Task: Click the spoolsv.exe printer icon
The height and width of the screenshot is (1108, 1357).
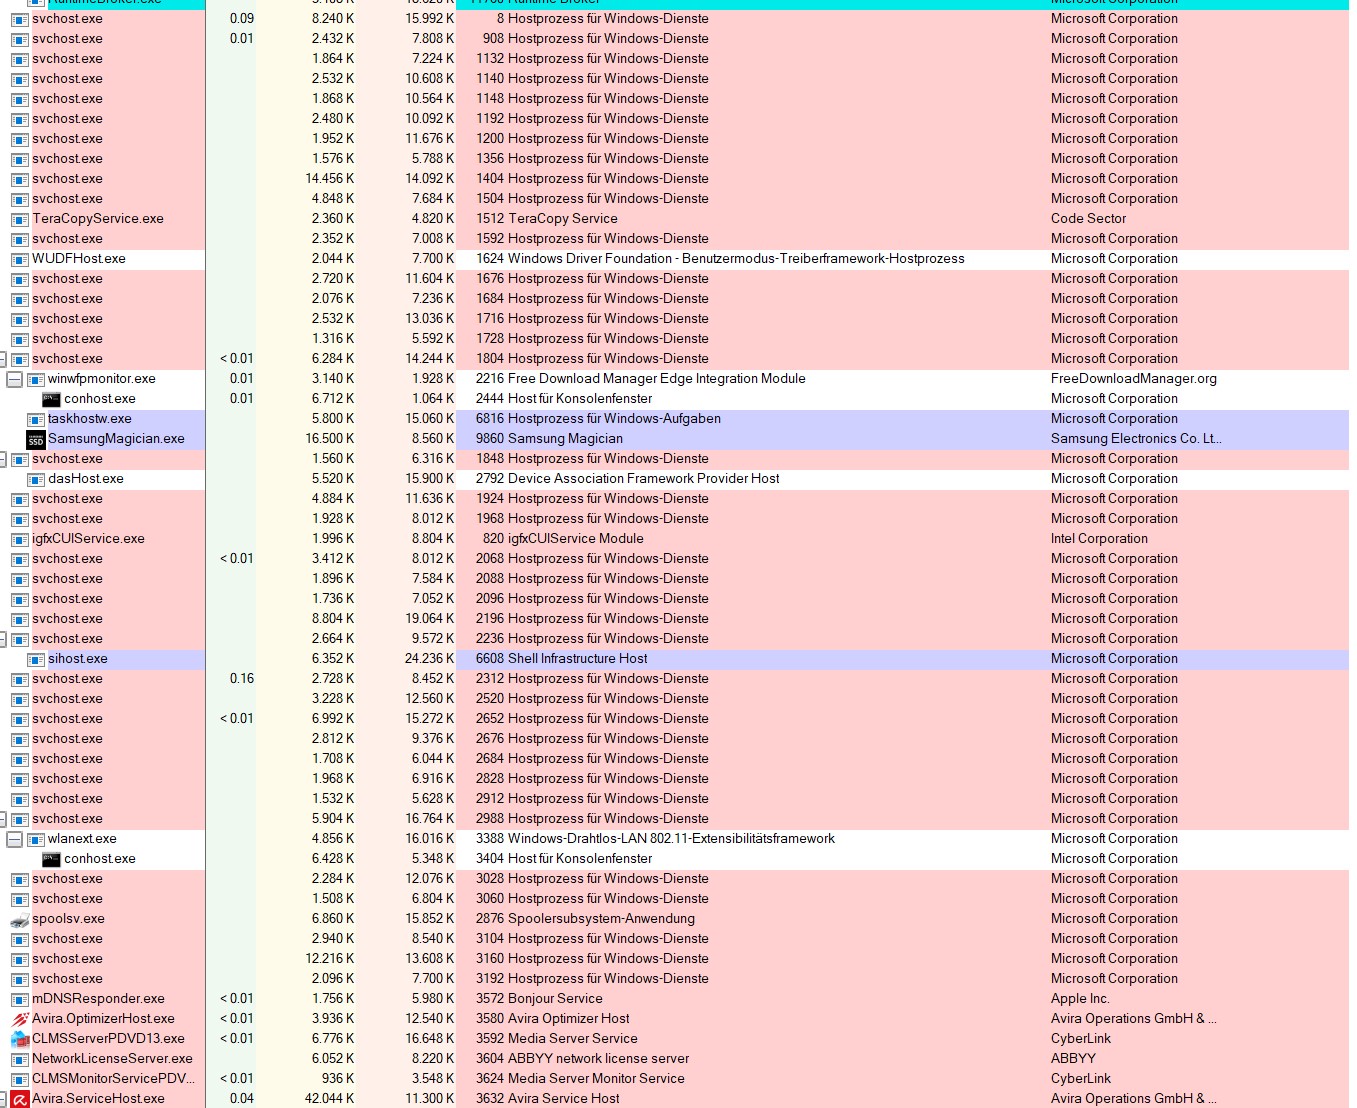Action: click(19, 919)
